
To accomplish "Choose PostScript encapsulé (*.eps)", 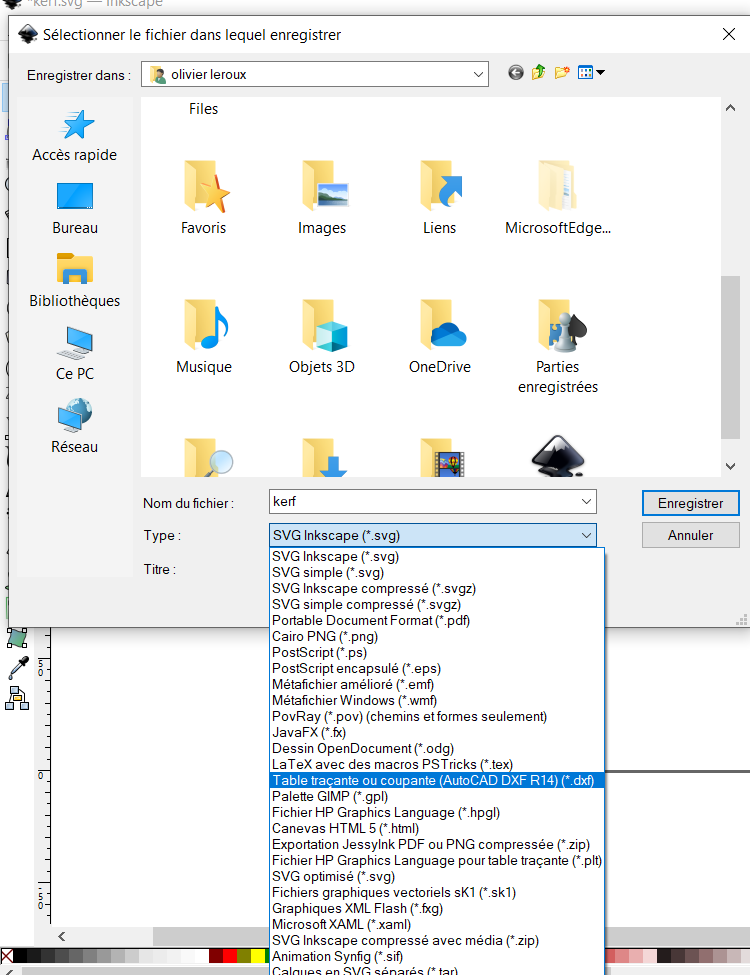I will coord(437,668).
